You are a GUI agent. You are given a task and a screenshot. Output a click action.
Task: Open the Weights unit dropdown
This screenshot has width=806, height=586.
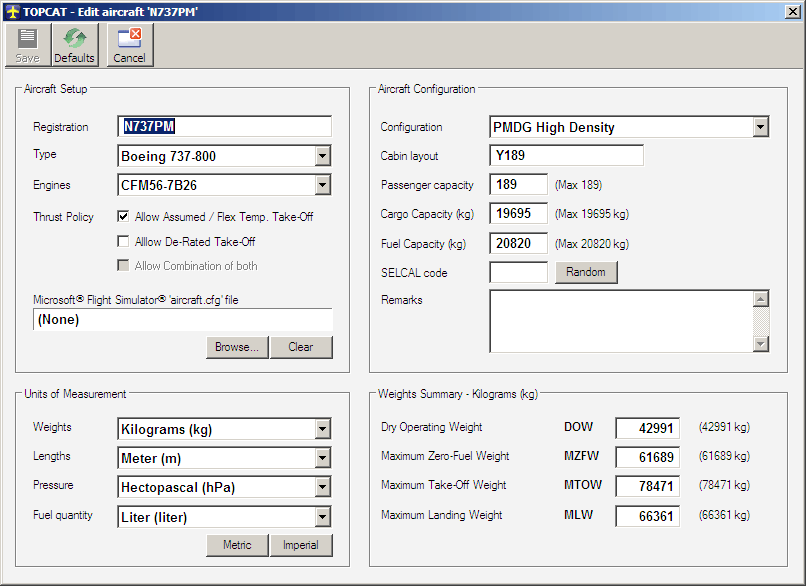pyautogui.click(x=322, y=429)
